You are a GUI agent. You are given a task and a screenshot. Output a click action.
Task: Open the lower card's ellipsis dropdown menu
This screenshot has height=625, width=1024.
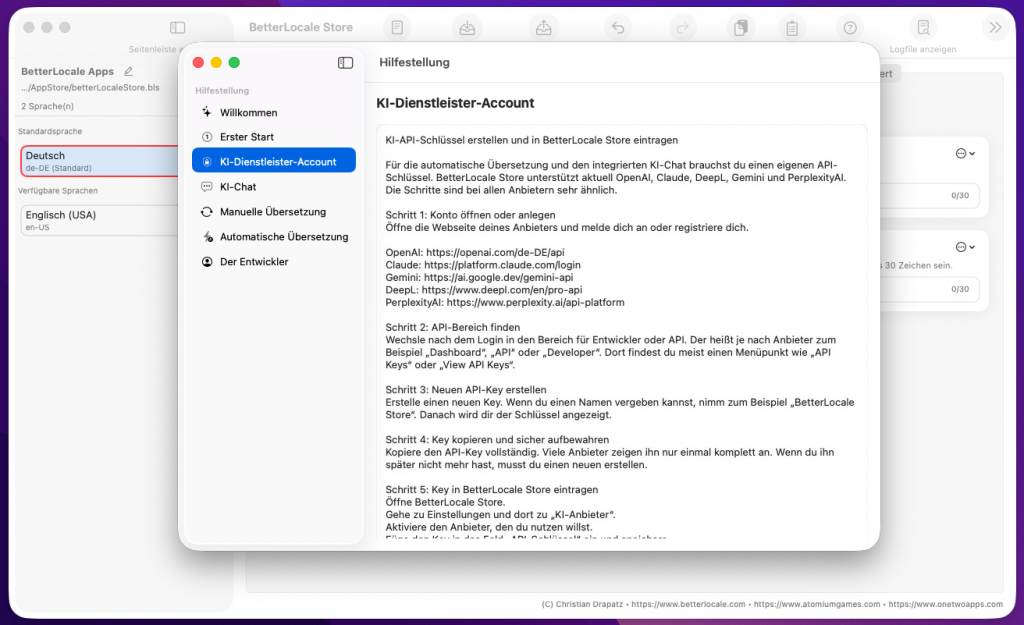[965, 247]
